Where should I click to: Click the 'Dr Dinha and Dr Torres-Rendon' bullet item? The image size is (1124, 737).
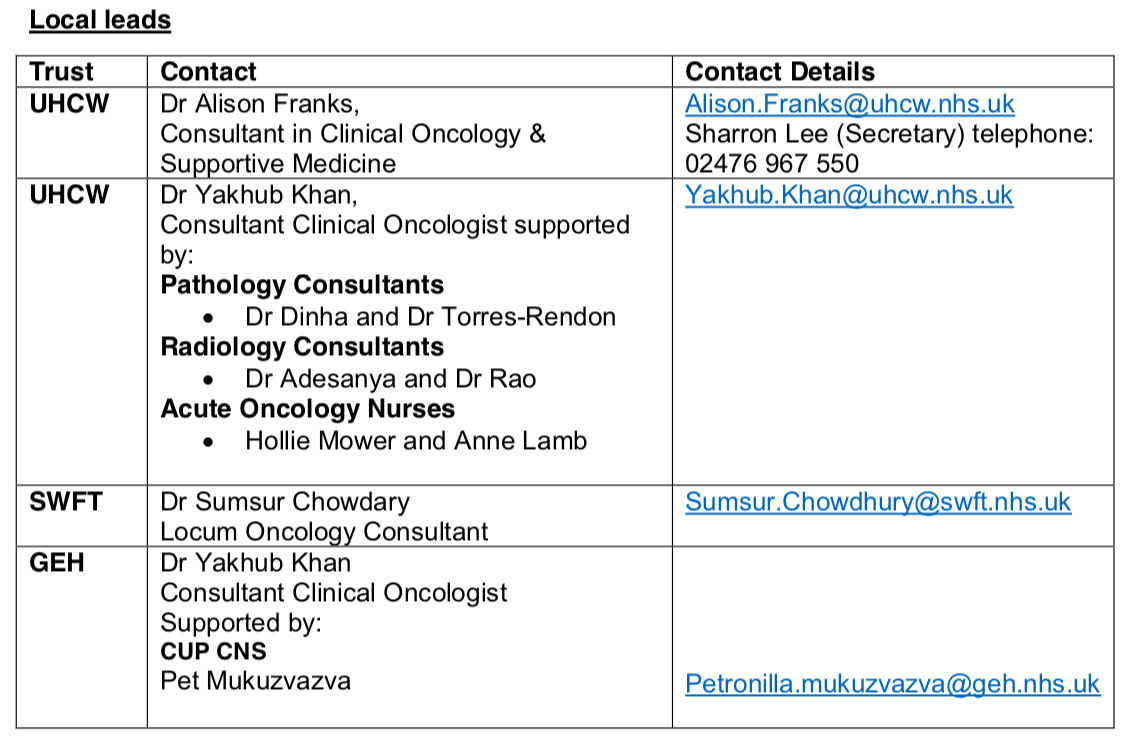point(430,317)
